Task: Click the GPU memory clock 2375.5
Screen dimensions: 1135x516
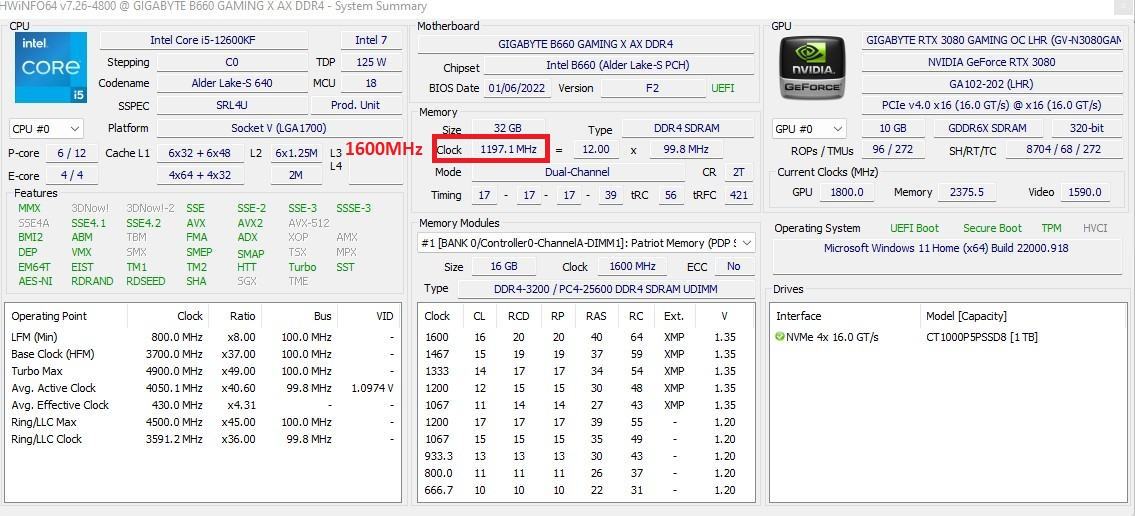Action: point(966,193)
